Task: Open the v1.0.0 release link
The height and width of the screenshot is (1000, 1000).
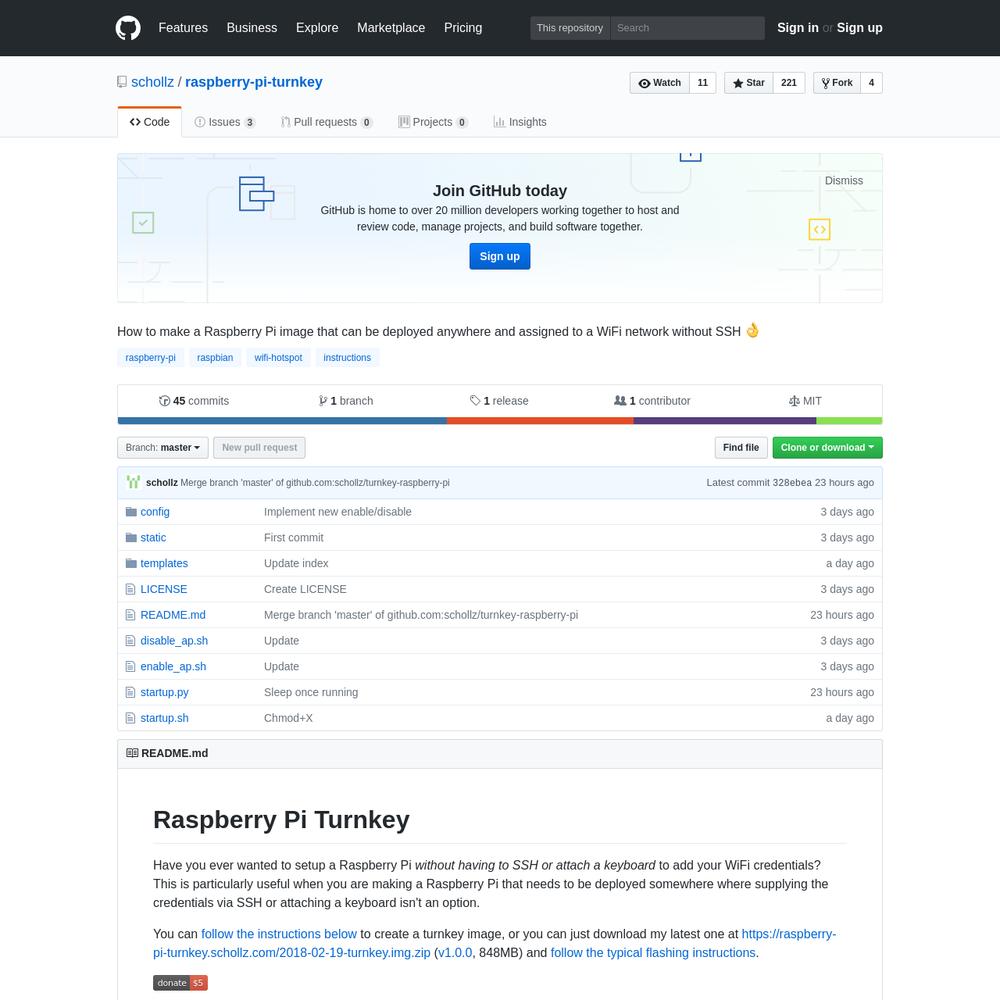Action: point(455,953)
